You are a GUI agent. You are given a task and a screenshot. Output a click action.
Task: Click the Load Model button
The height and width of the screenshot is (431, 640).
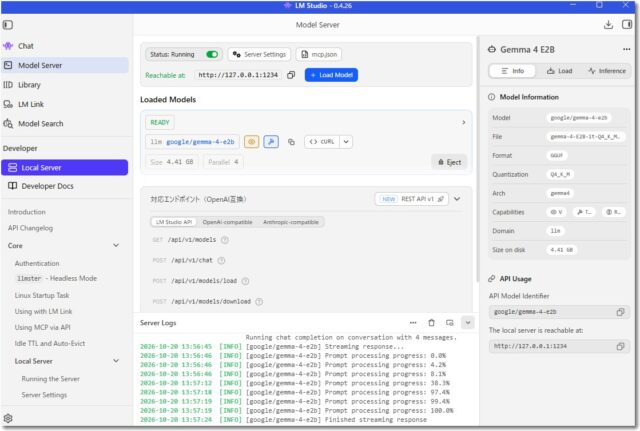tap(331, 75)
